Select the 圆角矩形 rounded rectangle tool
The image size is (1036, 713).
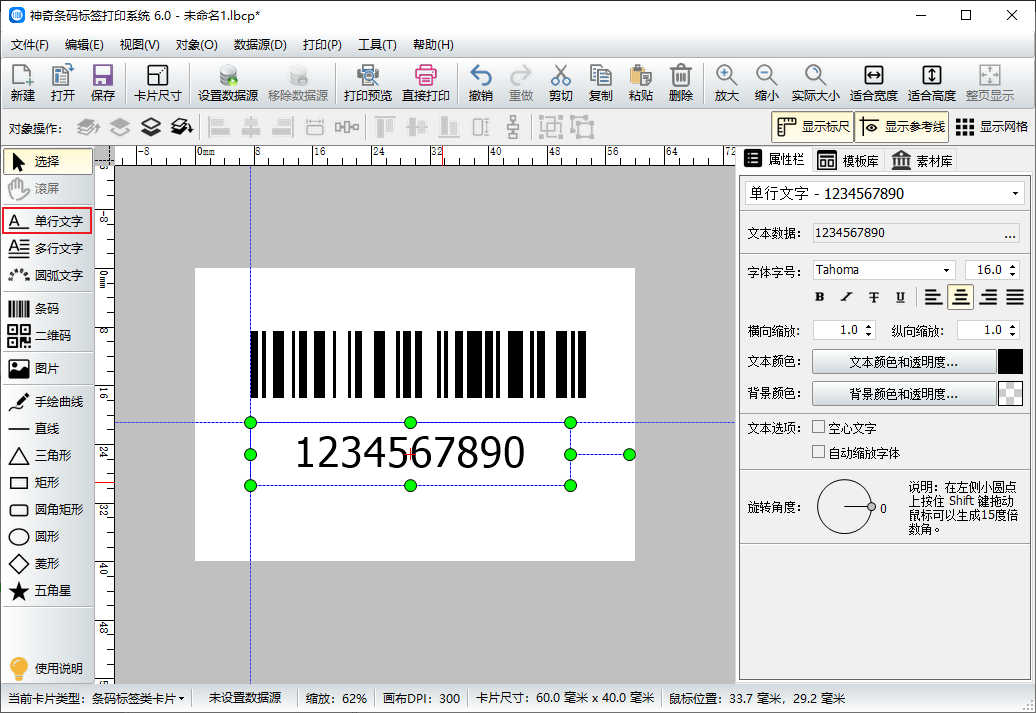(x=47, y=509)
